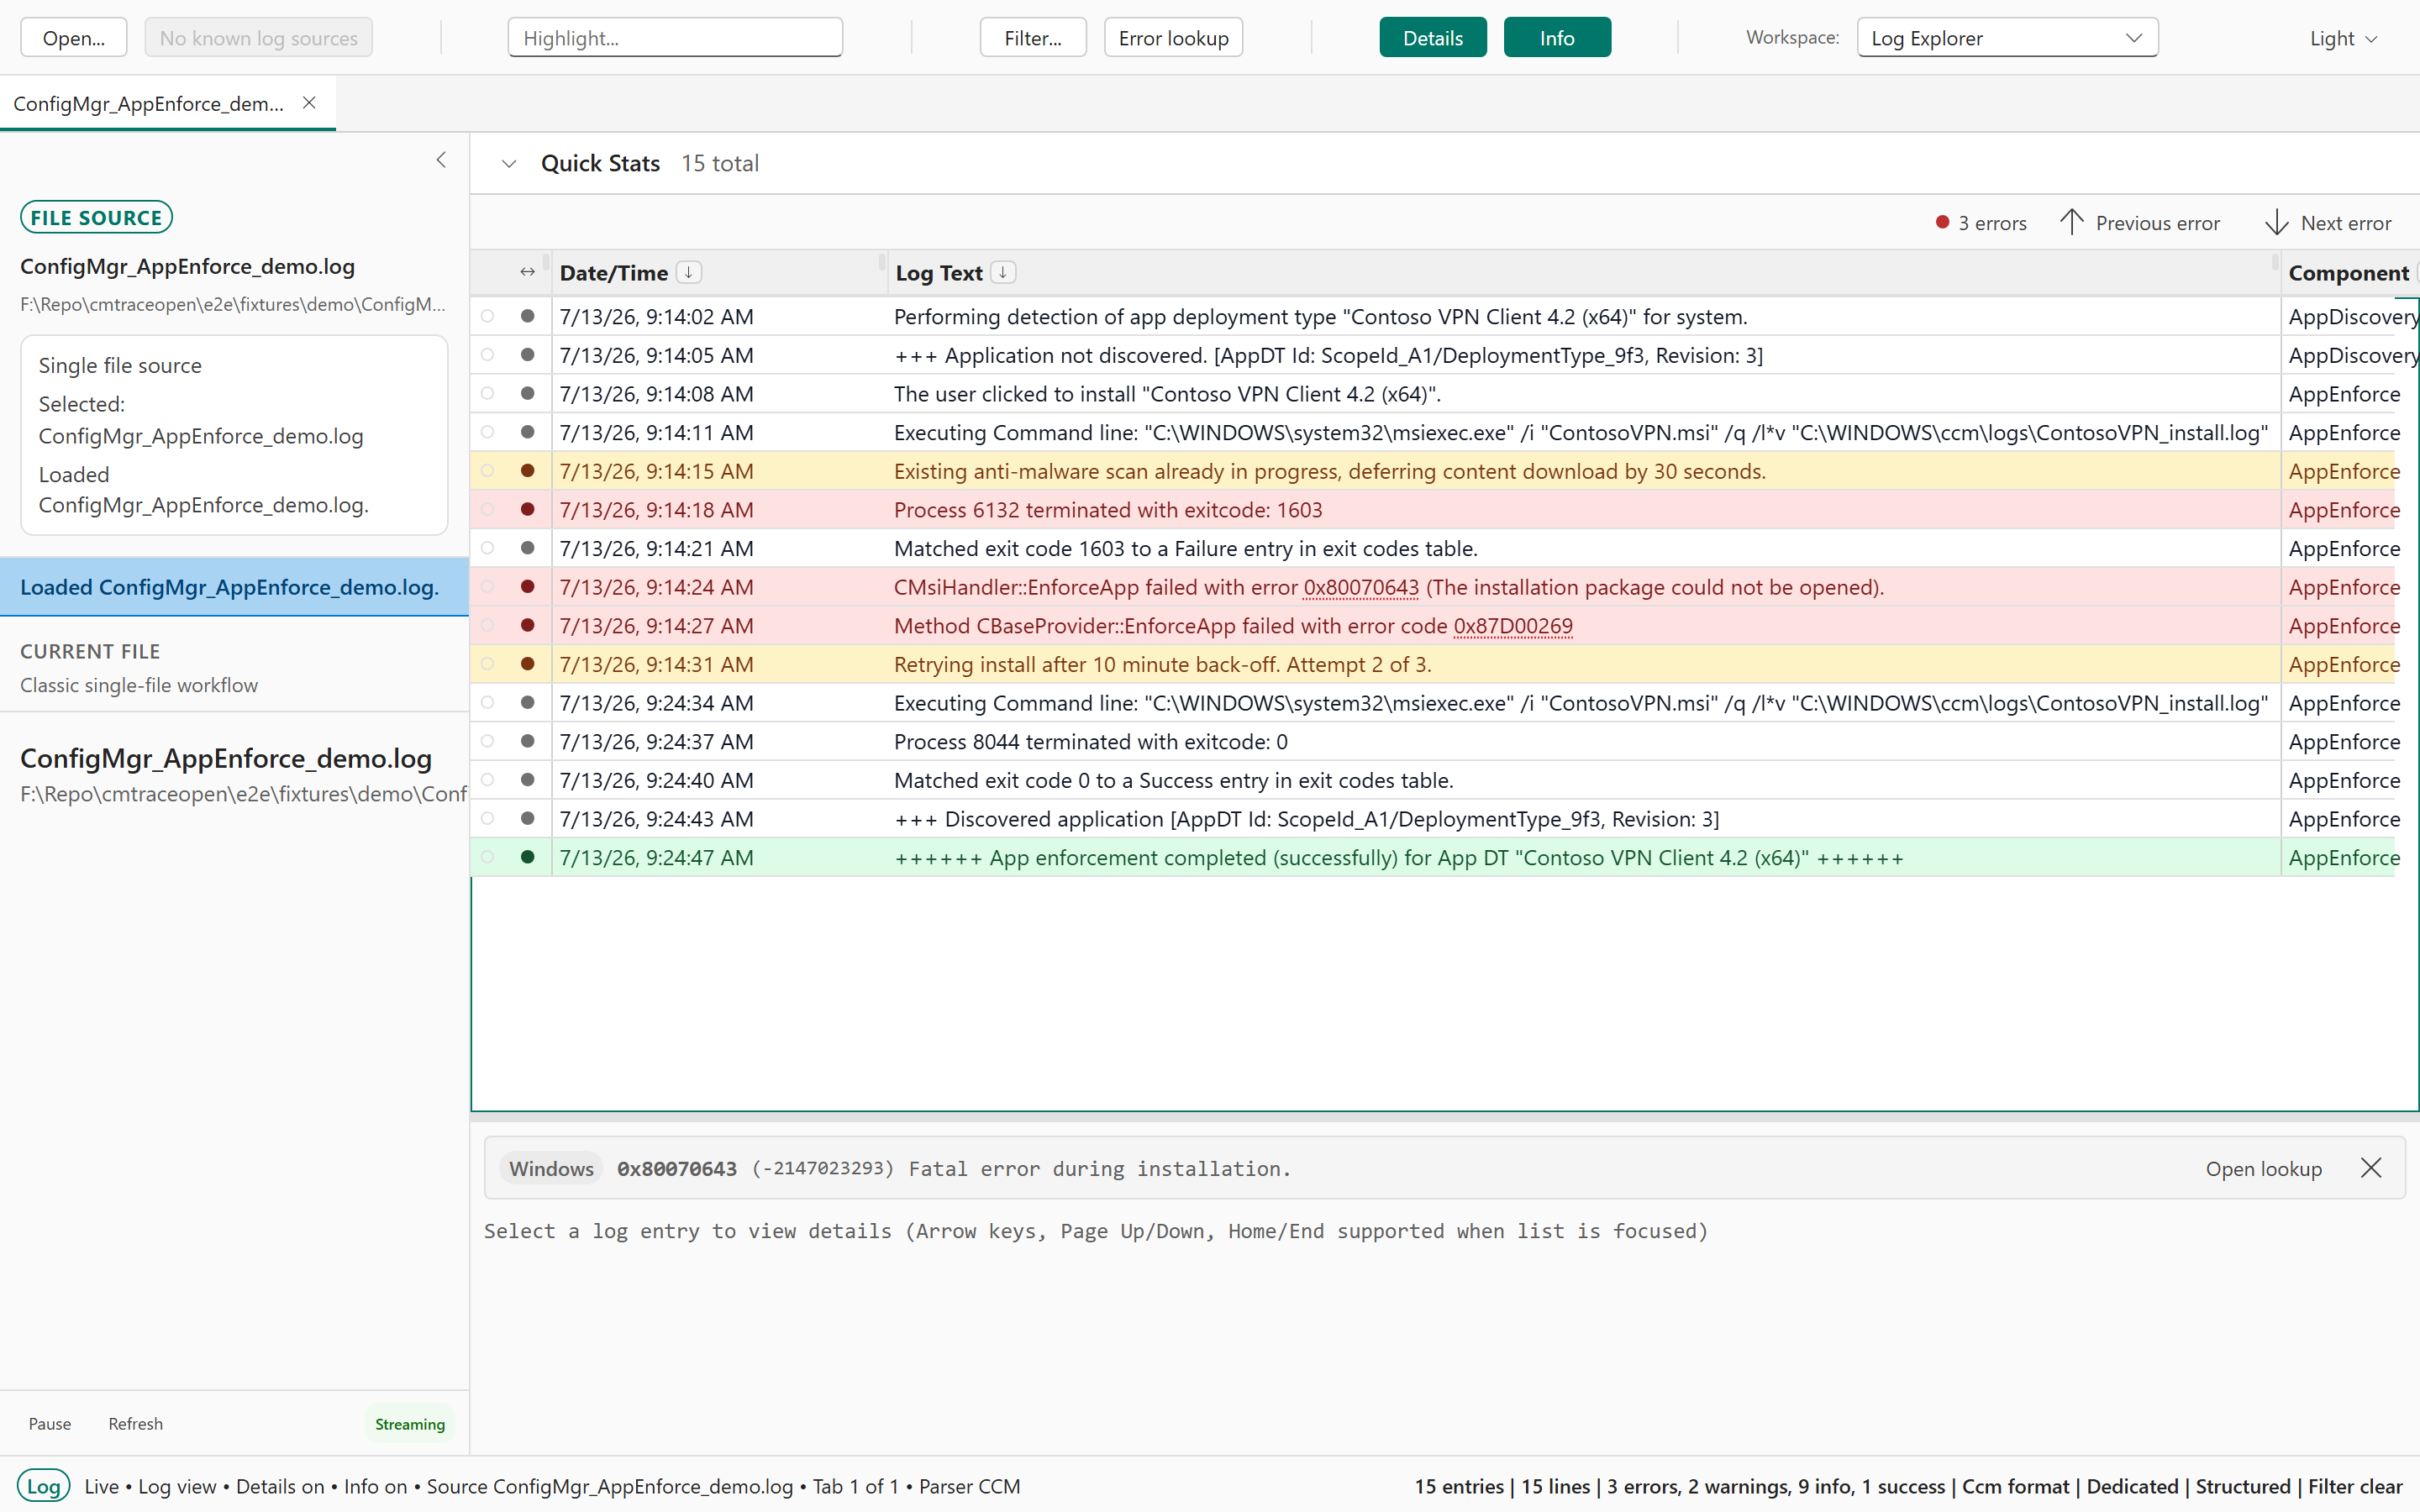Click '15 total' quick stats count
2420x1512 pixels.
(x=720, y=163)
